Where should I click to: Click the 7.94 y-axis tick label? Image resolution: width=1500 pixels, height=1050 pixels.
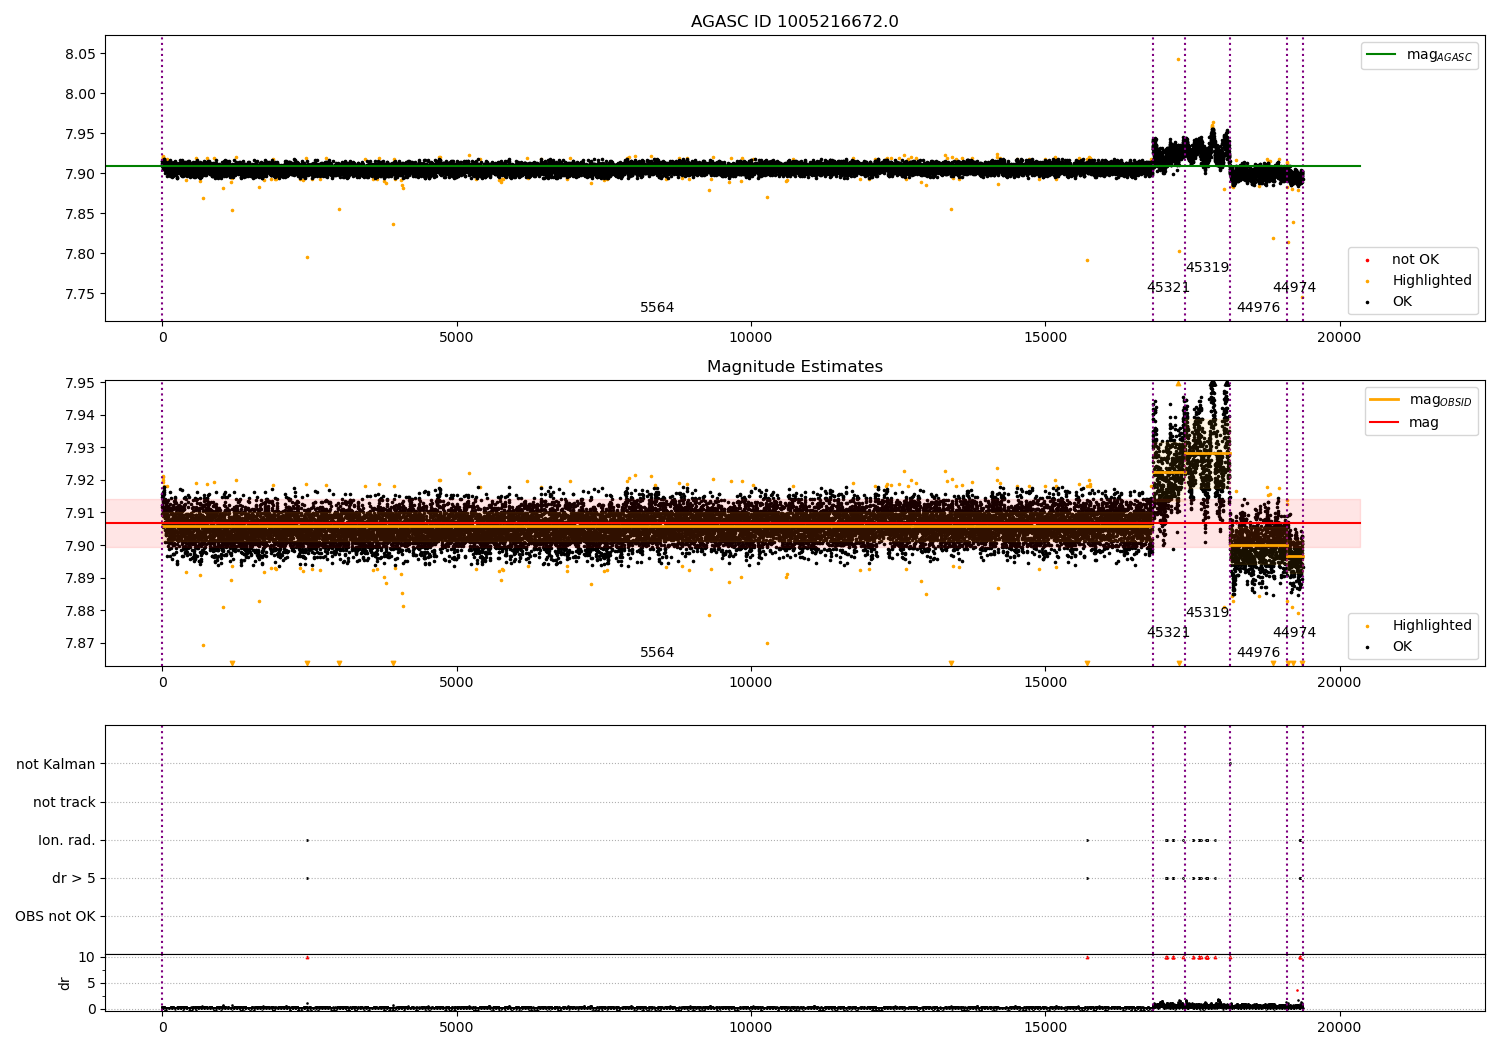(x=81, y=416)
